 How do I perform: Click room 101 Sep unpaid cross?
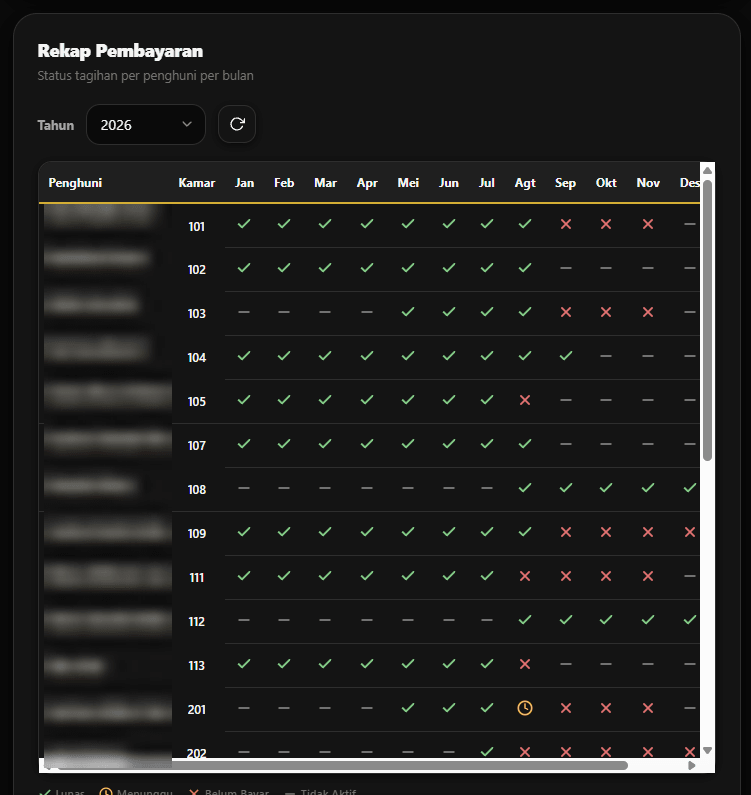point(566,224)
